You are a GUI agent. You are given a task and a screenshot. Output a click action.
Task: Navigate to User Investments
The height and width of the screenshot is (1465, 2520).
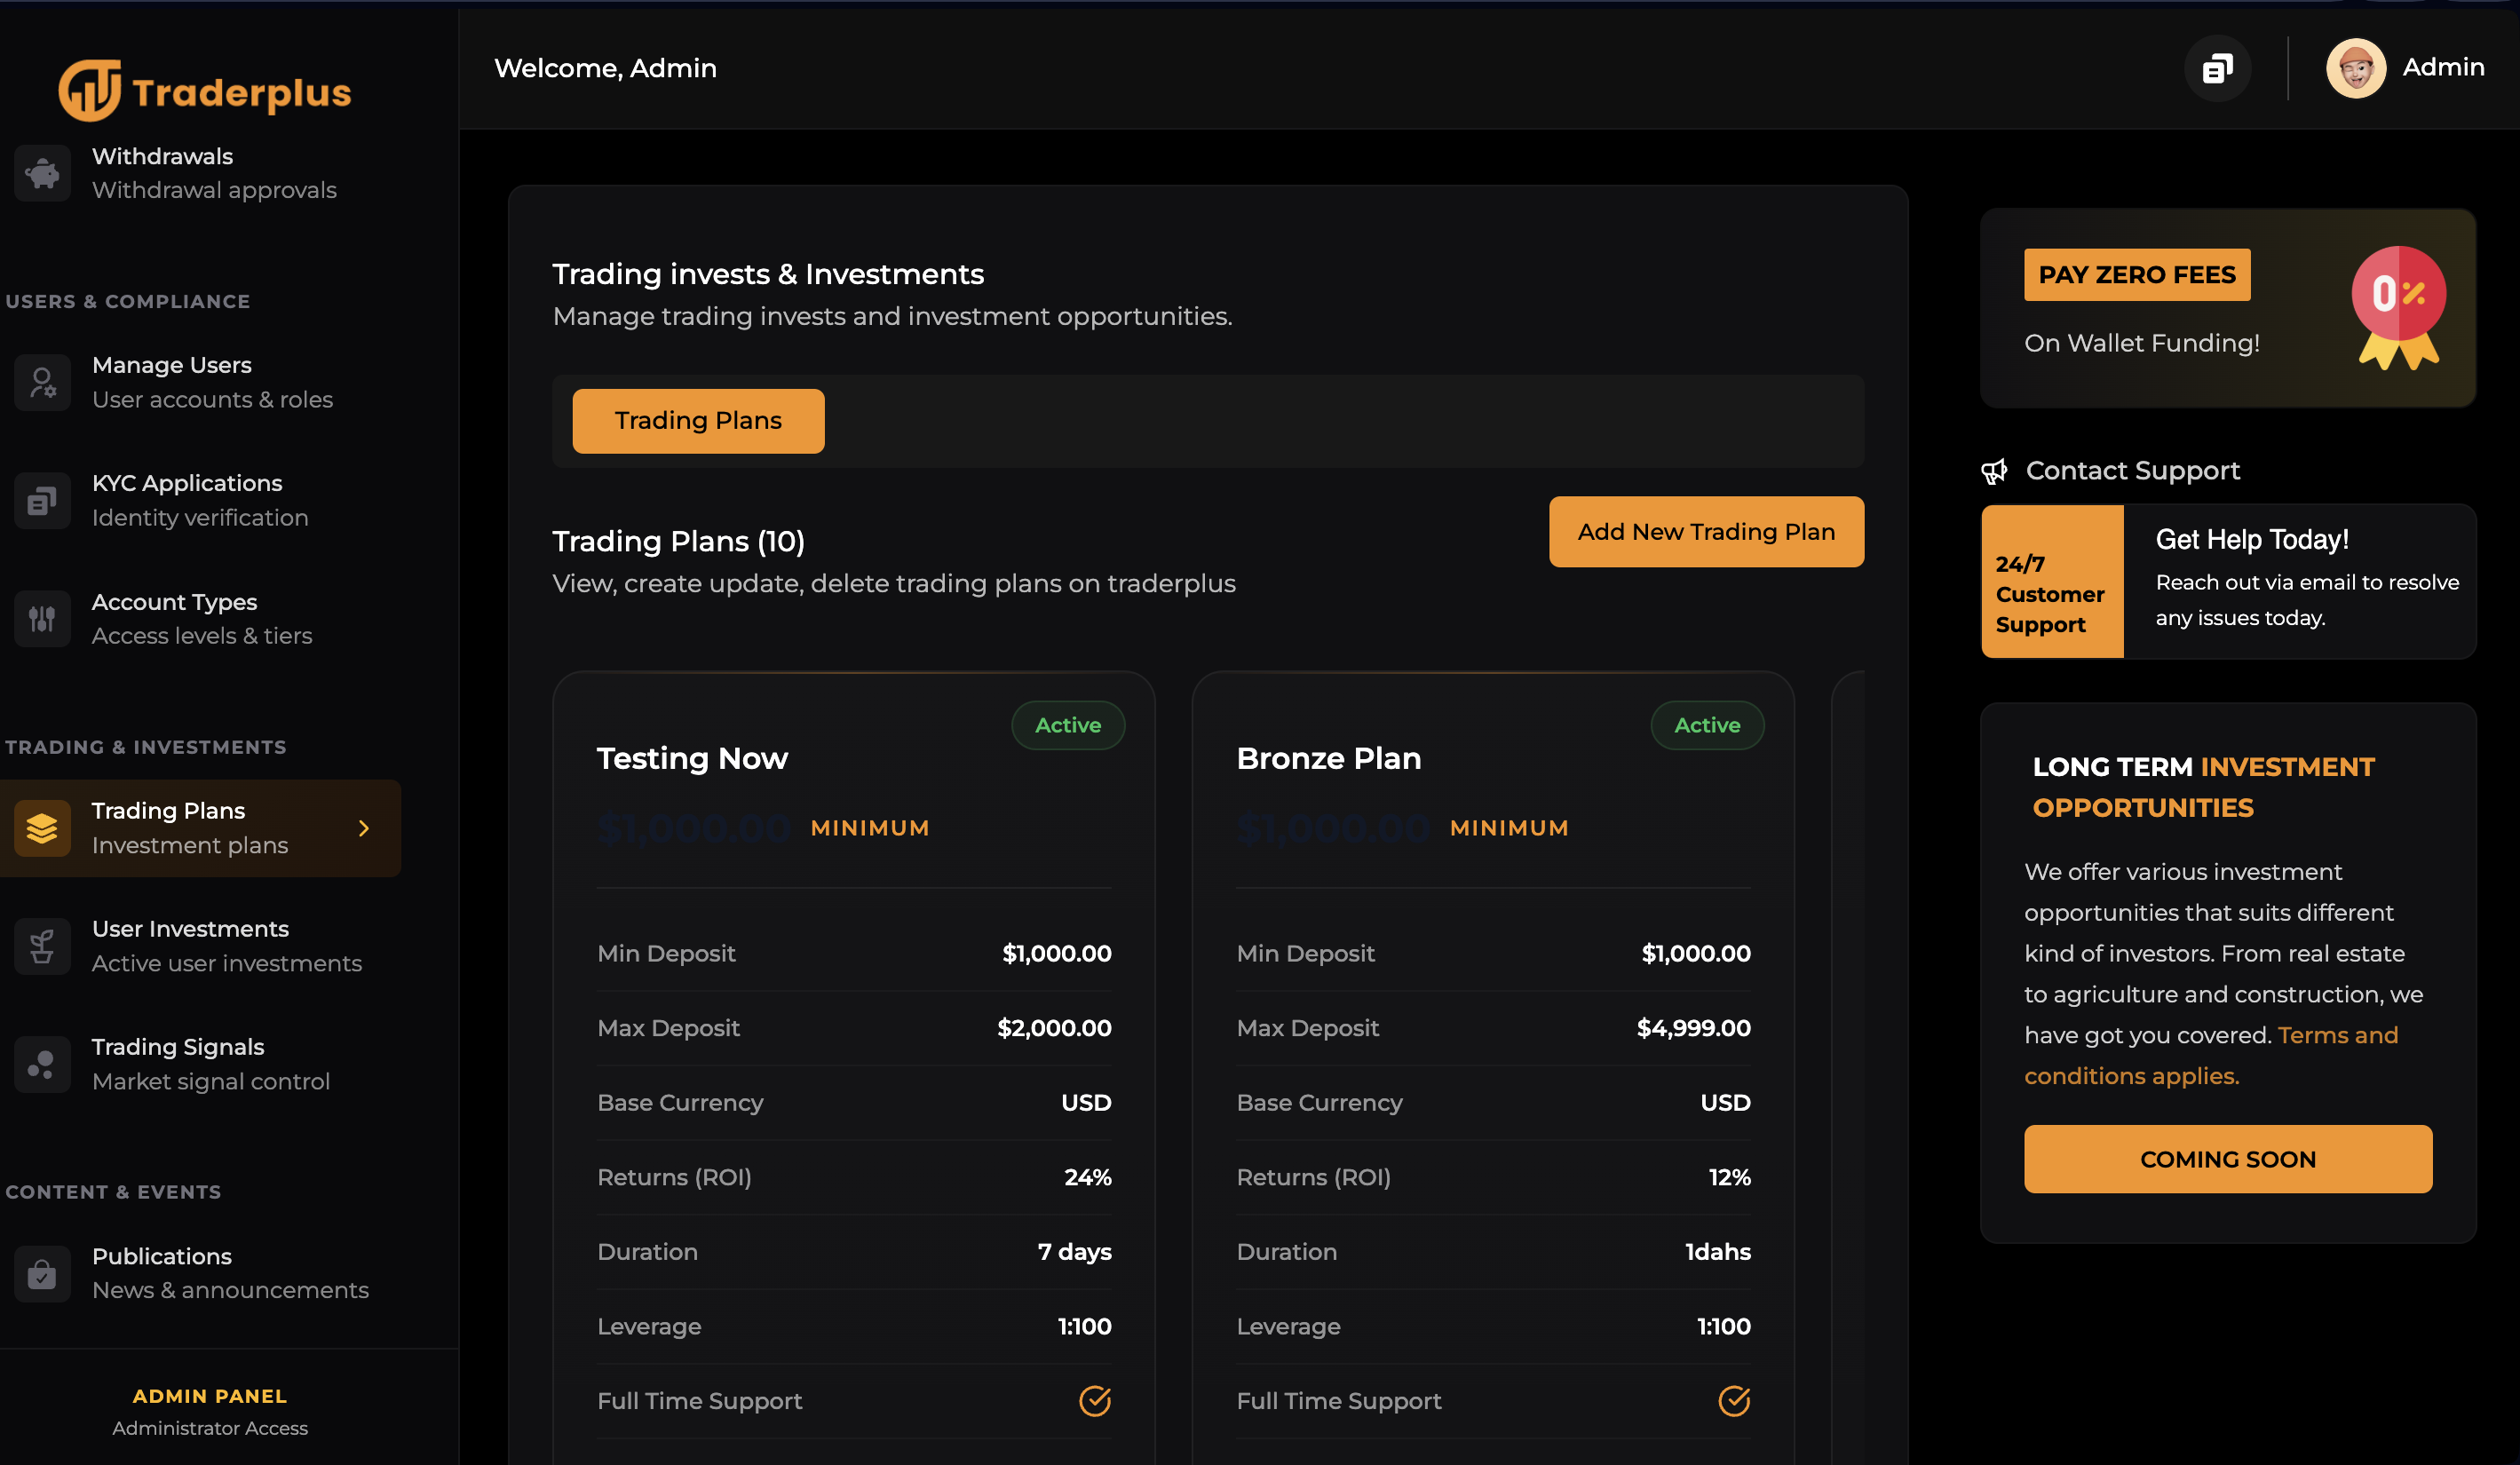[x=200, y=946]
